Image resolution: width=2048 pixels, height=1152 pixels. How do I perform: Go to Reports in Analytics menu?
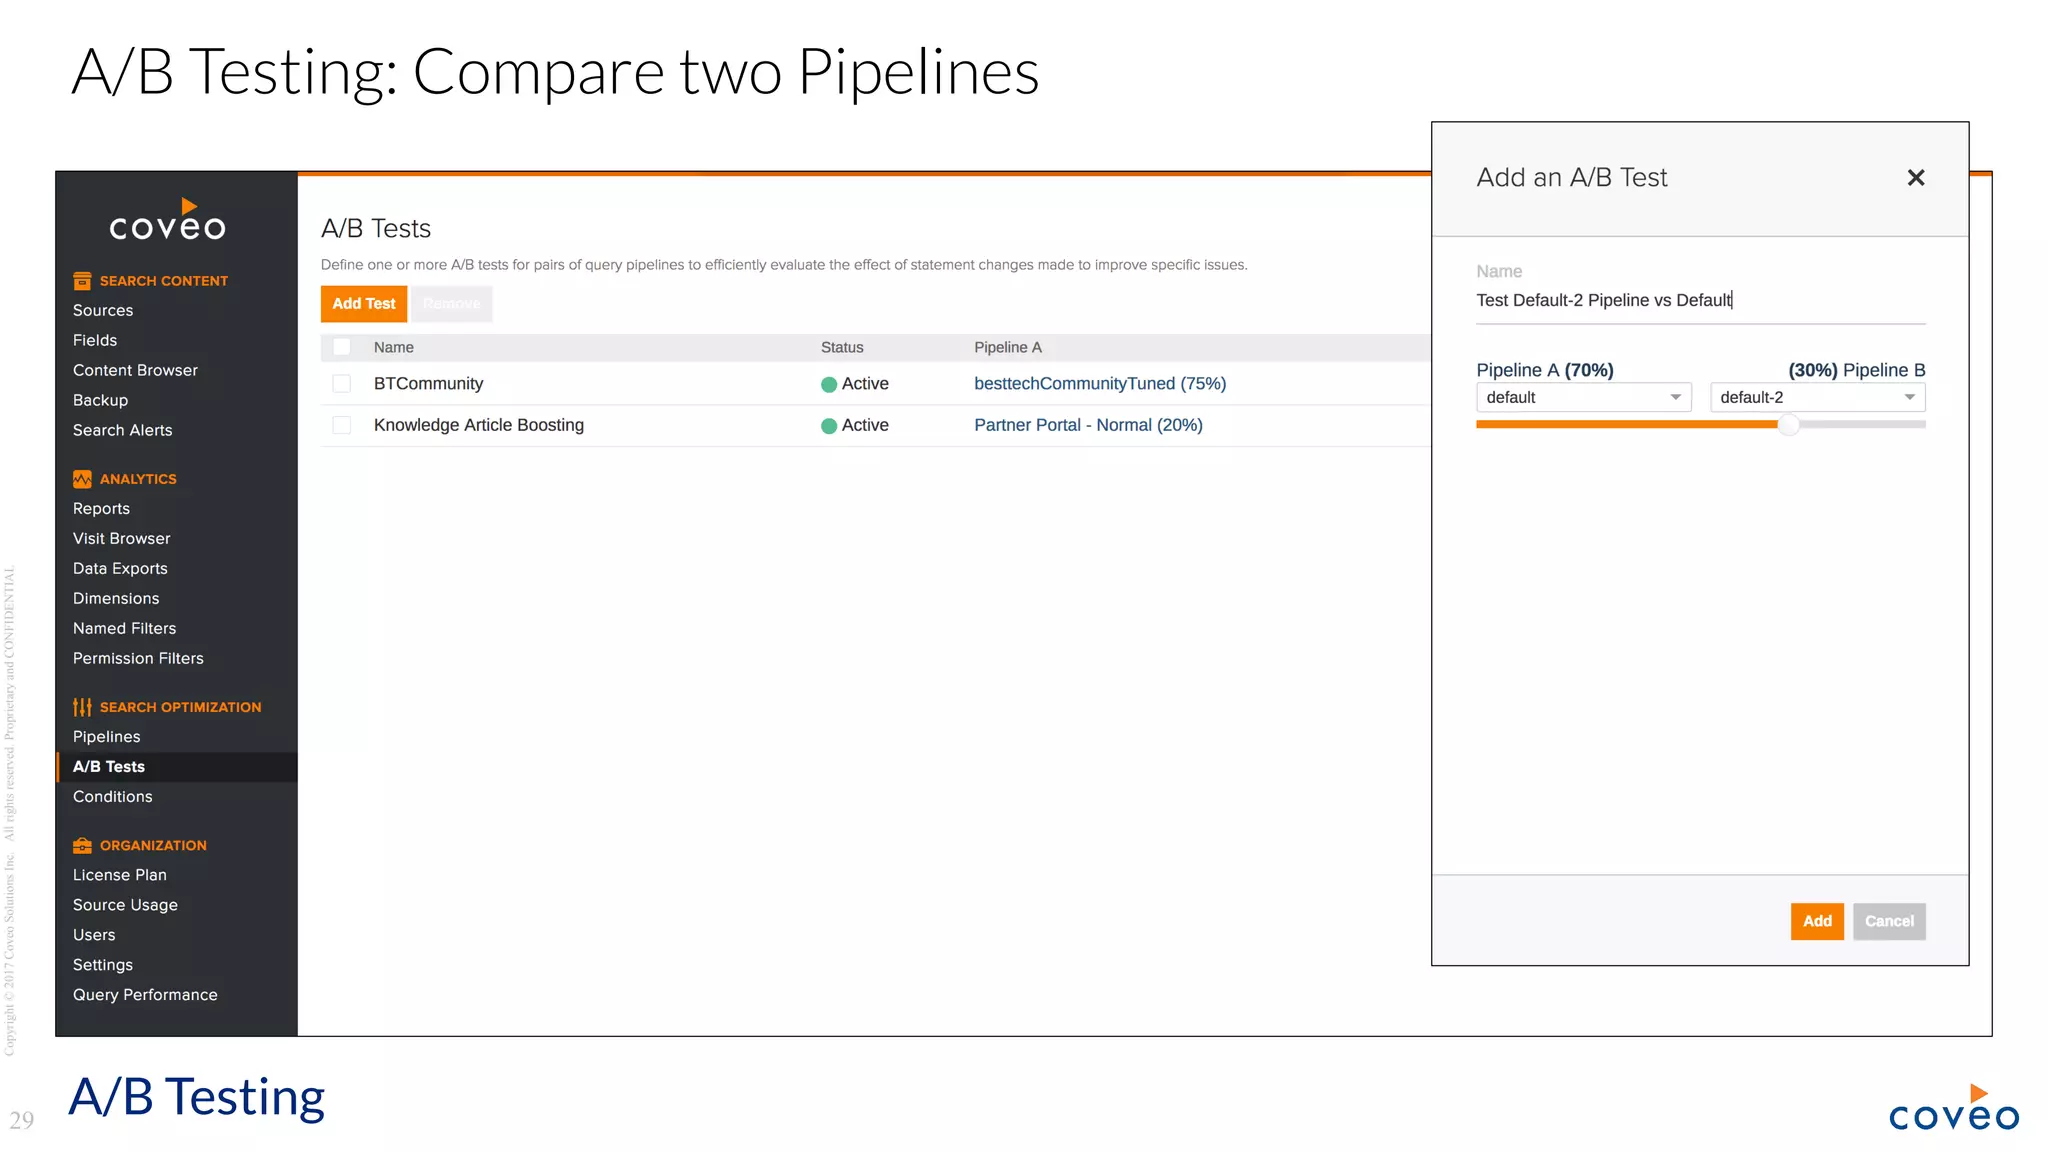[101, 509]
